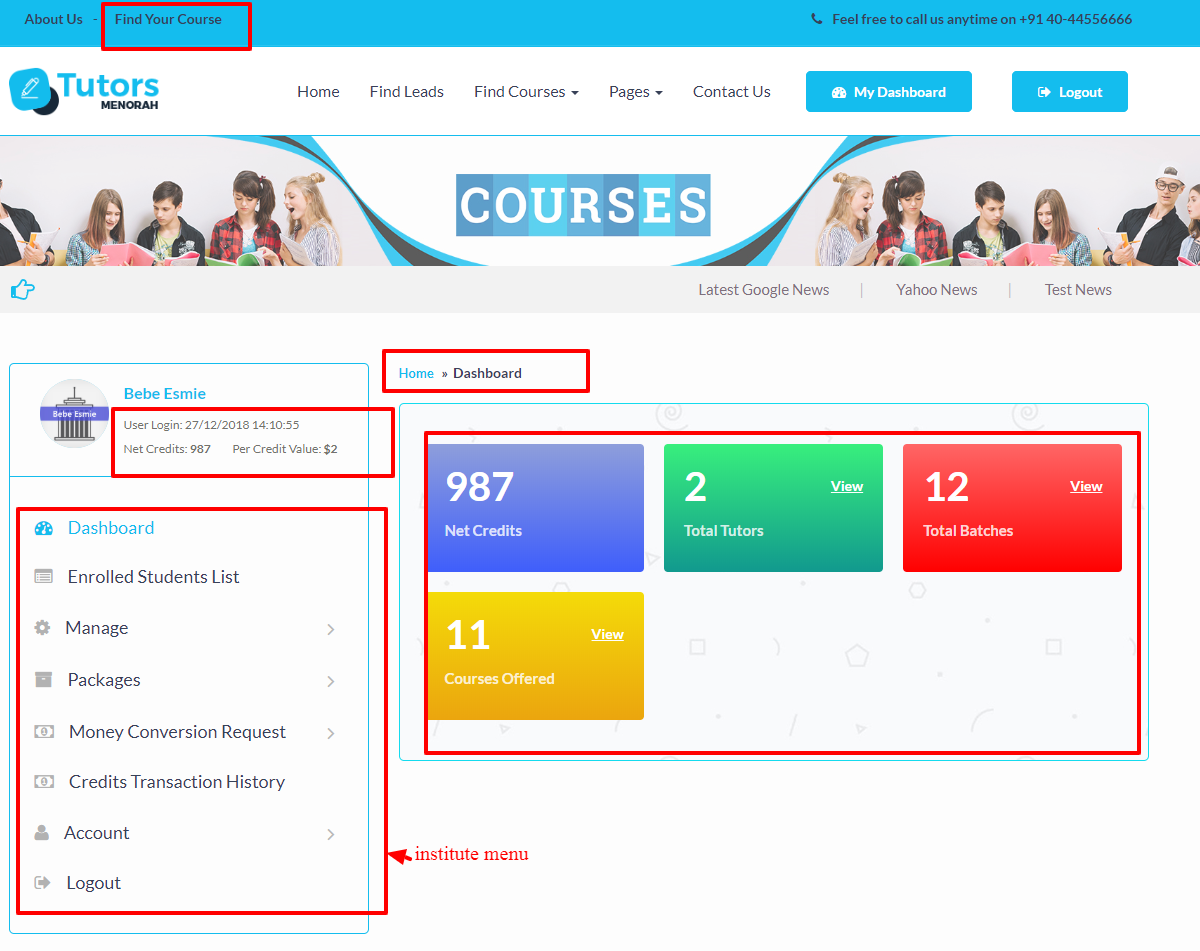Click the Packages box icon
Screen dimensions: 1200x951
coord(43,680)
